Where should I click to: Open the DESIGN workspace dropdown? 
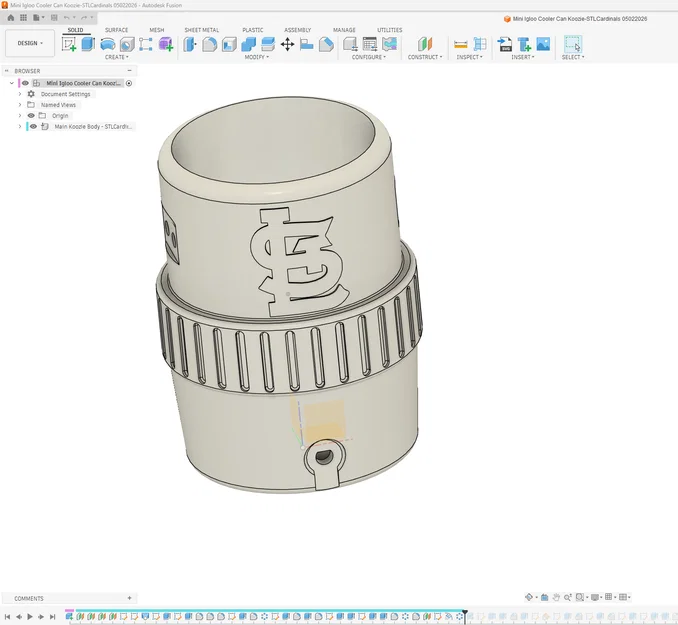(30, 43)
